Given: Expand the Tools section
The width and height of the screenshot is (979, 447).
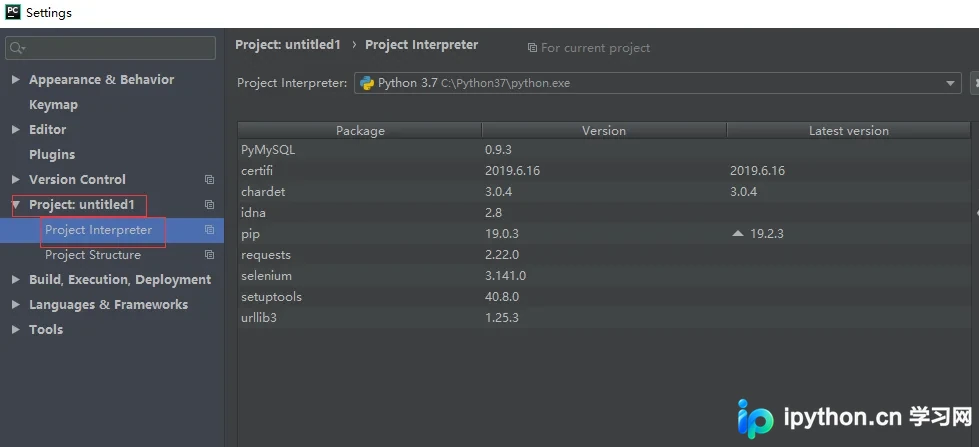Looking at the screenshot, I should click(x=16, y=330).
